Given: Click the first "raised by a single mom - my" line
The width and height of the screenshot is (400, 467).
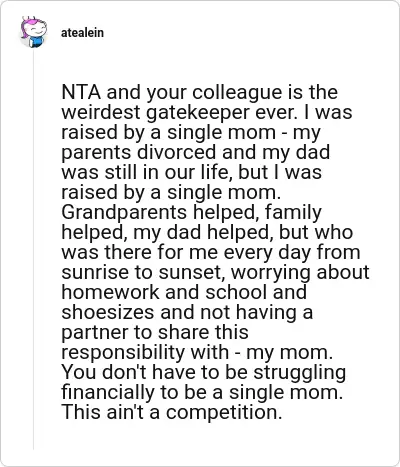Looking at the screenshot, I should pyautogui.click(x=191, y=132).
